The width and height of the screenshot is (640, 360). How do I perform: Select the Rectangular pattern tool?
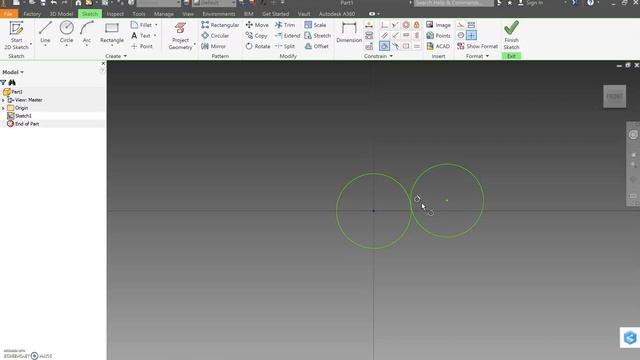220,25
